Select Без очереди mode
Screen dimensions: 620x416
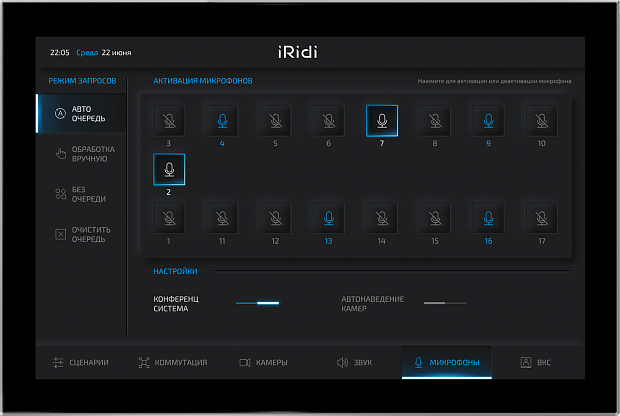pos(84,194)
